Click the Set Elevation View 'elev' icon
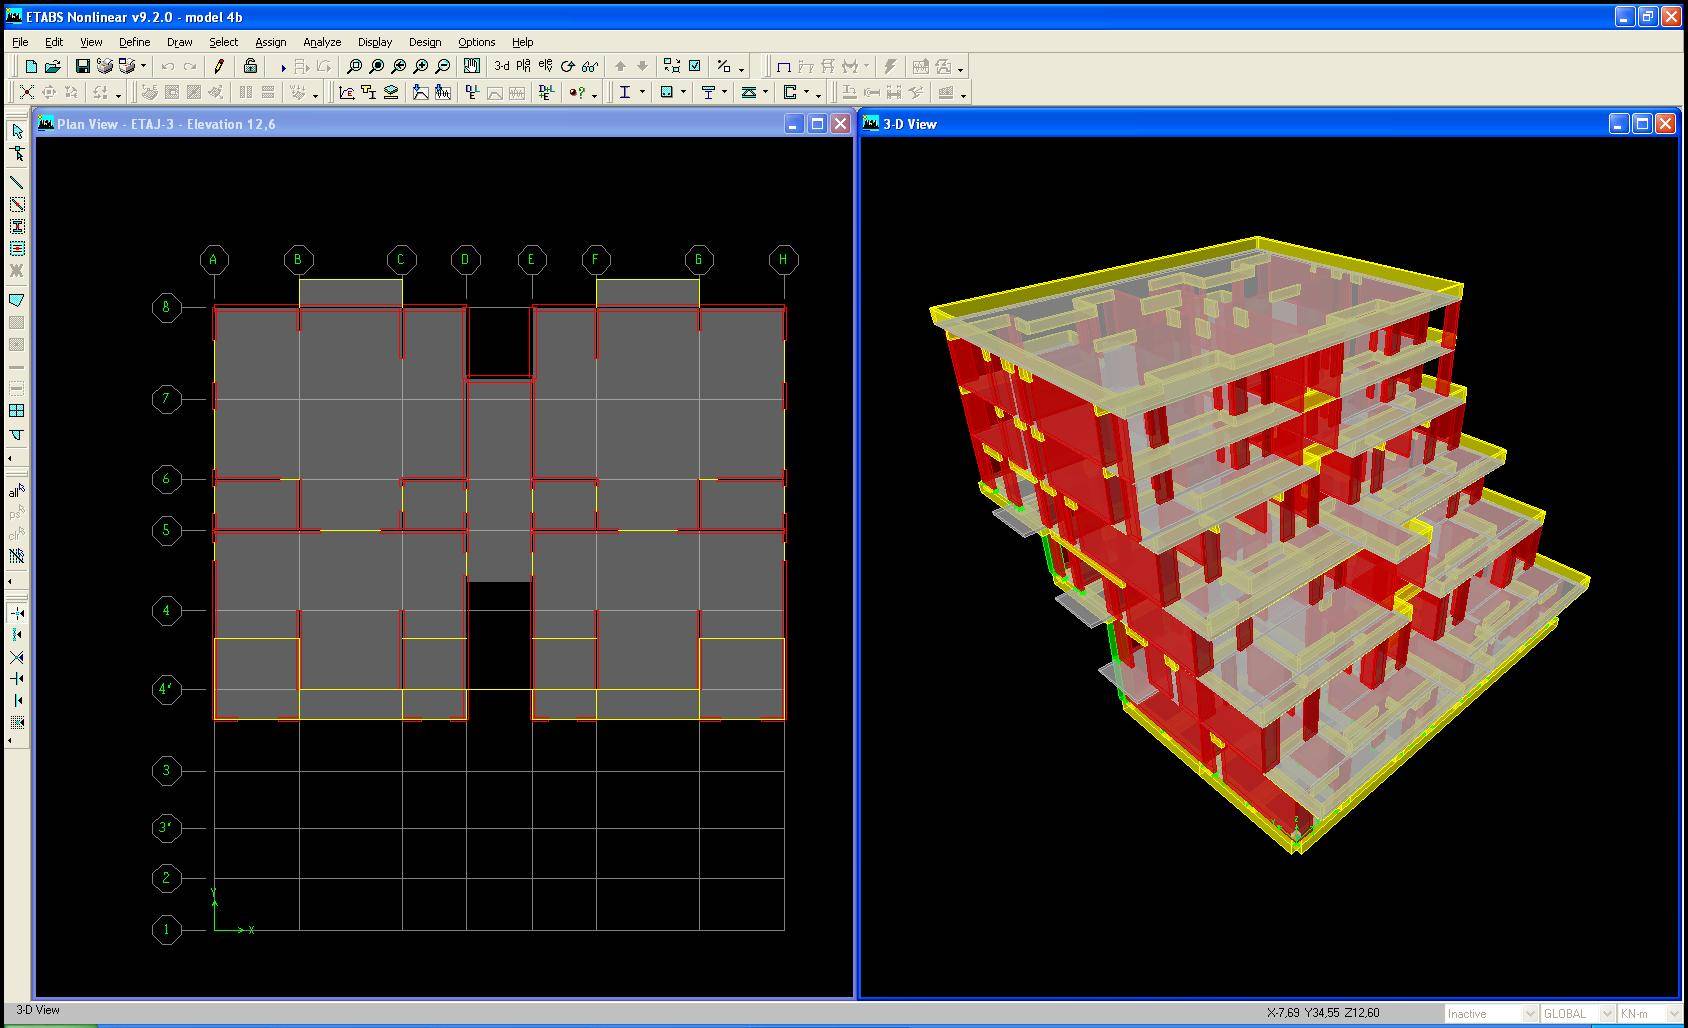The image size is (1688, 1028). click(x=545, y=67)
